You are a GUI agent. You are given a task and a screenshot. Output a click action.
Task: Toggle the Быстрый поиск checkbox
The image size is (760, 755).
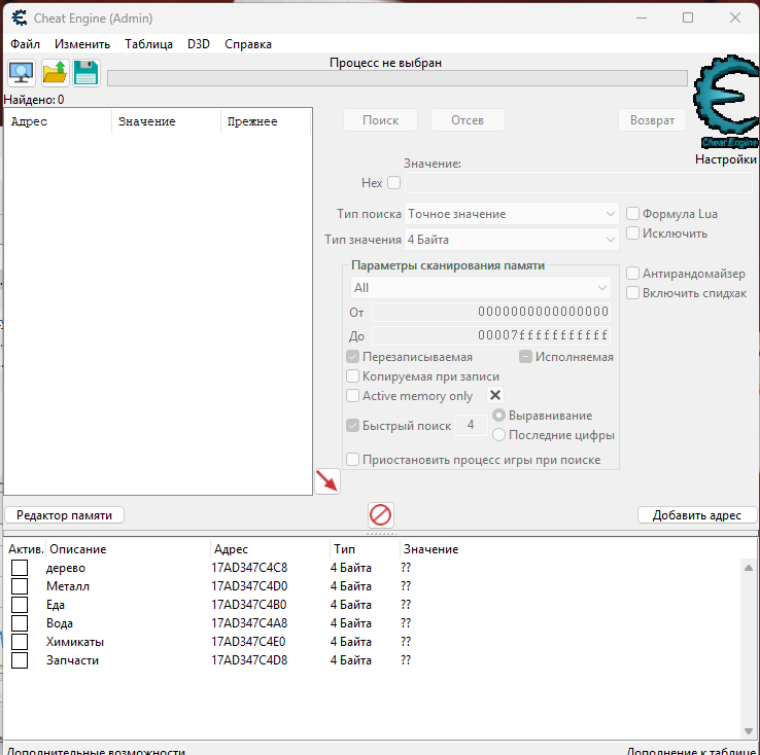tap(352, 425)
